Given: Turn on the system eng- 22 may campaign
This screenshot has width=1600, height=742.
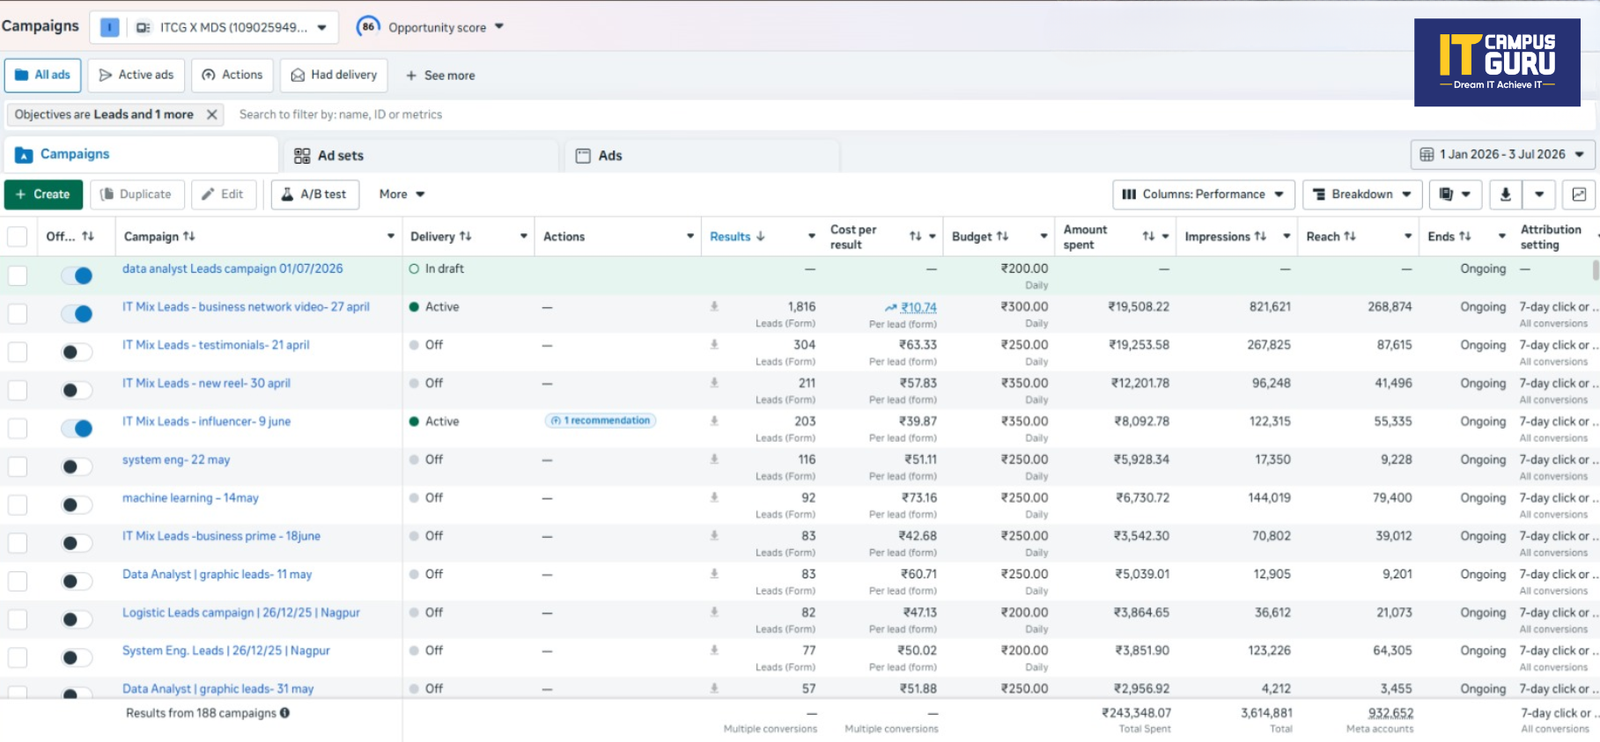Looking at the screenshot, I should pyautogui.click(x=76, y=466).
